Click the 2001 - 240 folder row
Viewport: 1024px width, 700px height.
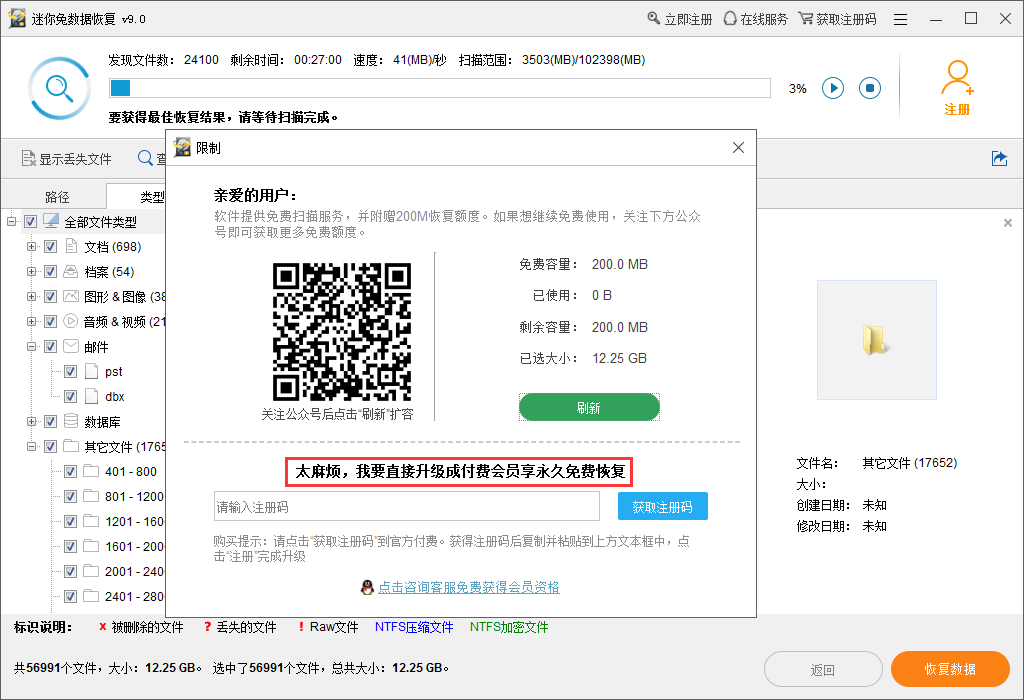[x=115, y=571]
